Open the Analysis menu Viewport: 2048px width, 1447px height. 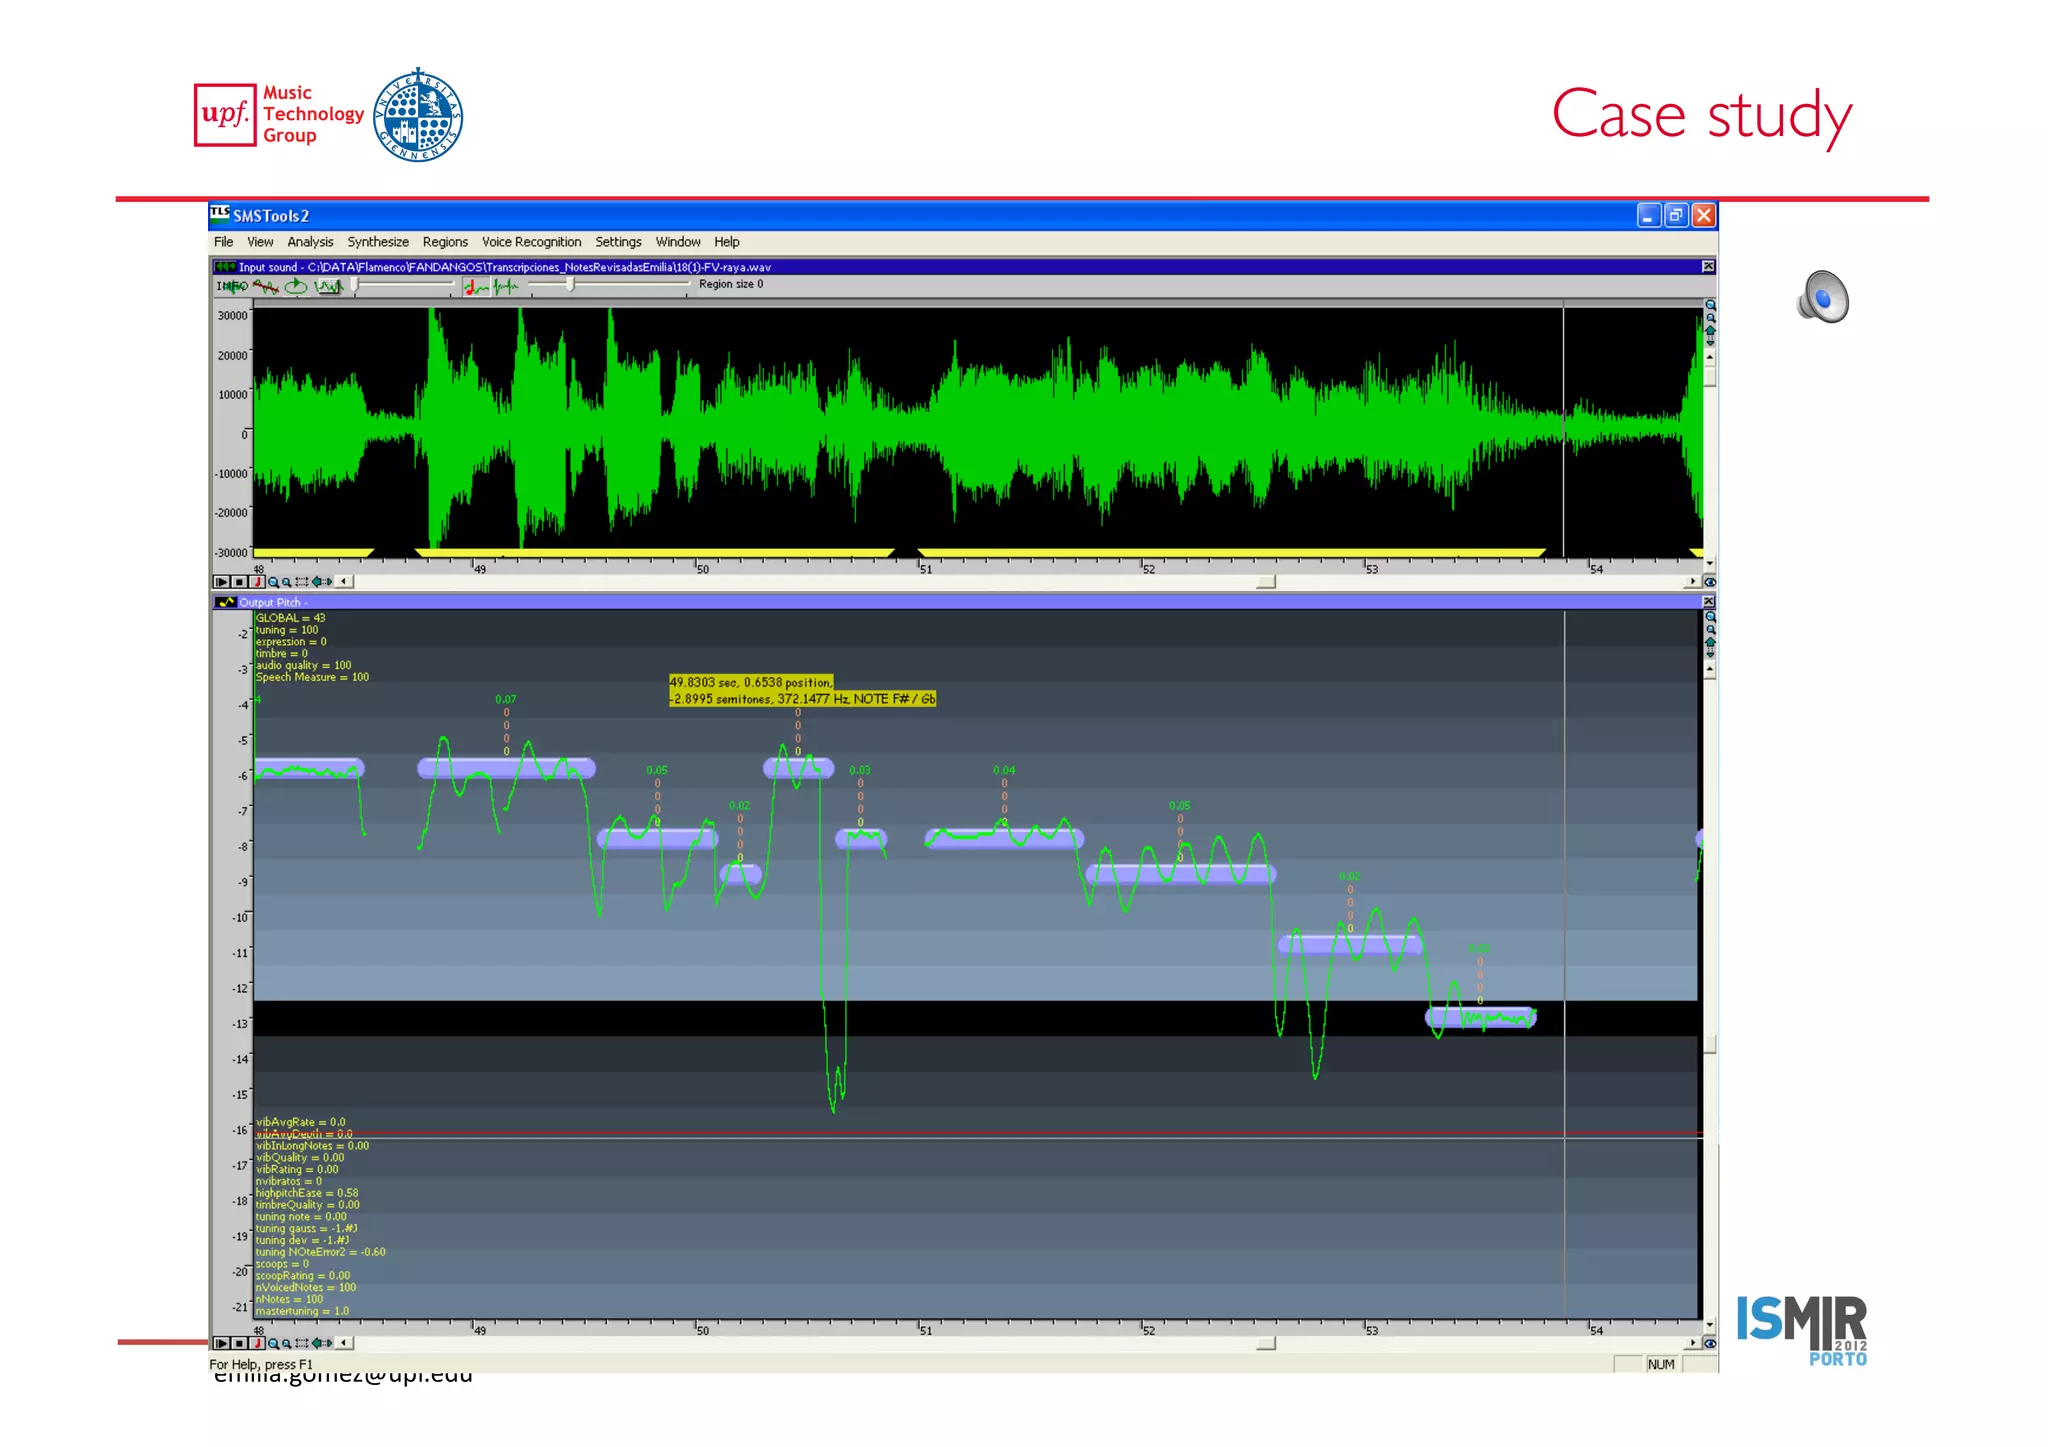coord(310,242)
